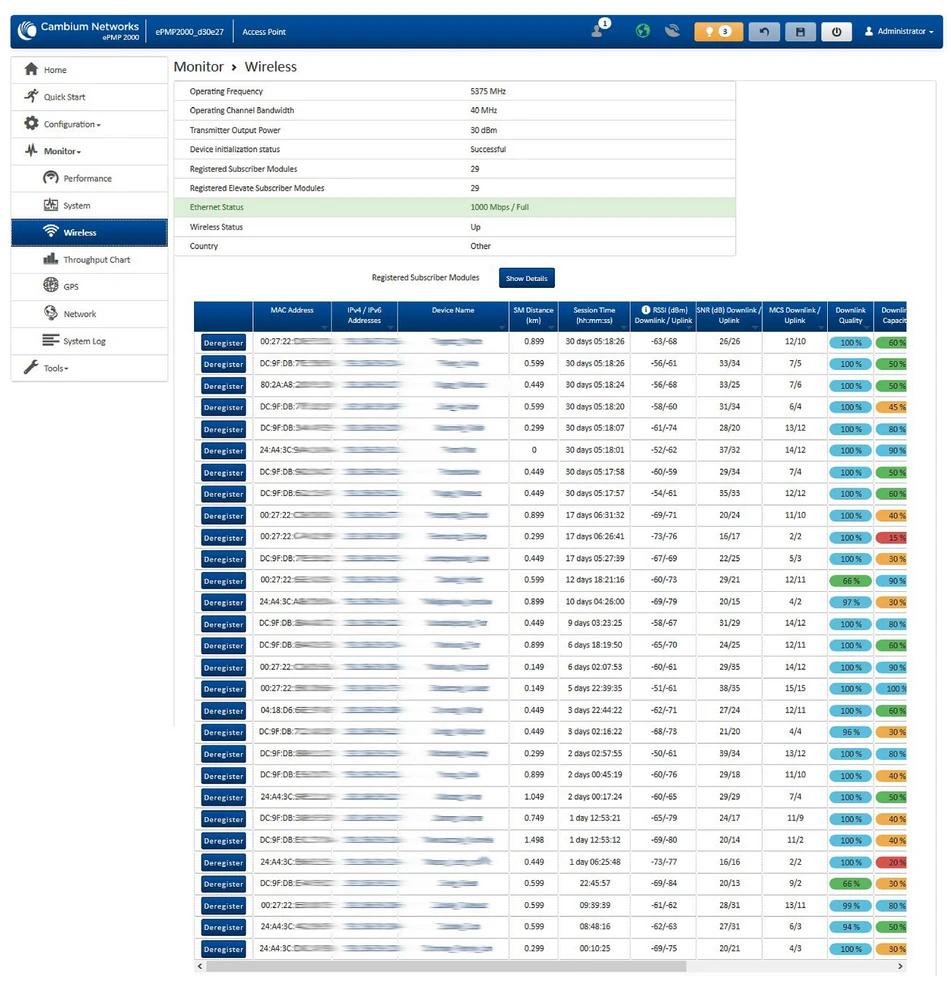Open the Throughput Chart page

(x=96, y=260)
